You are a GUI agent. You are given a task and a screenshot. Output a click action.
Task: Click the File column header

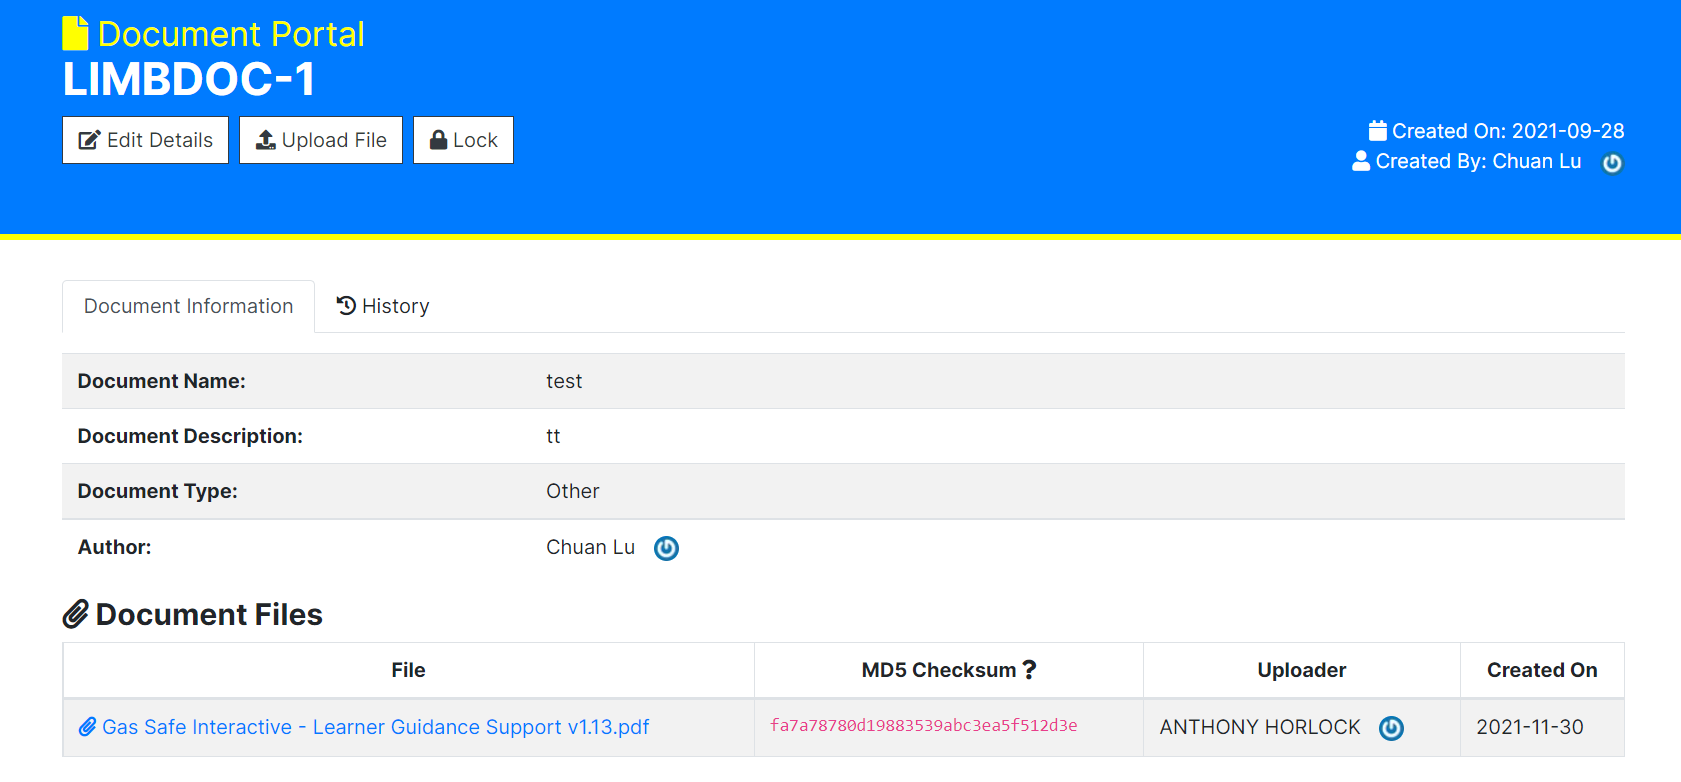click(x=408, y=670)
